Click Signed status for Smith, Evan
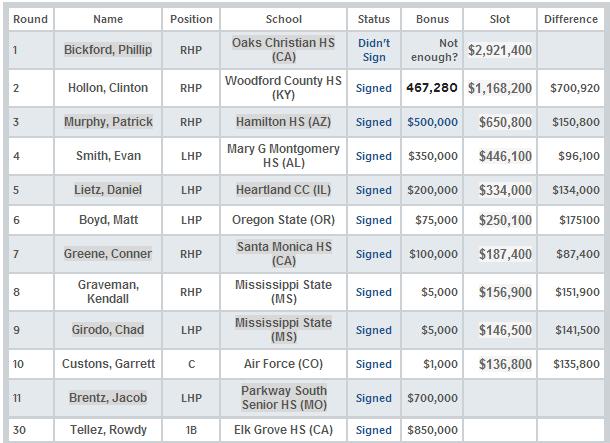 (x=374, y=156)
